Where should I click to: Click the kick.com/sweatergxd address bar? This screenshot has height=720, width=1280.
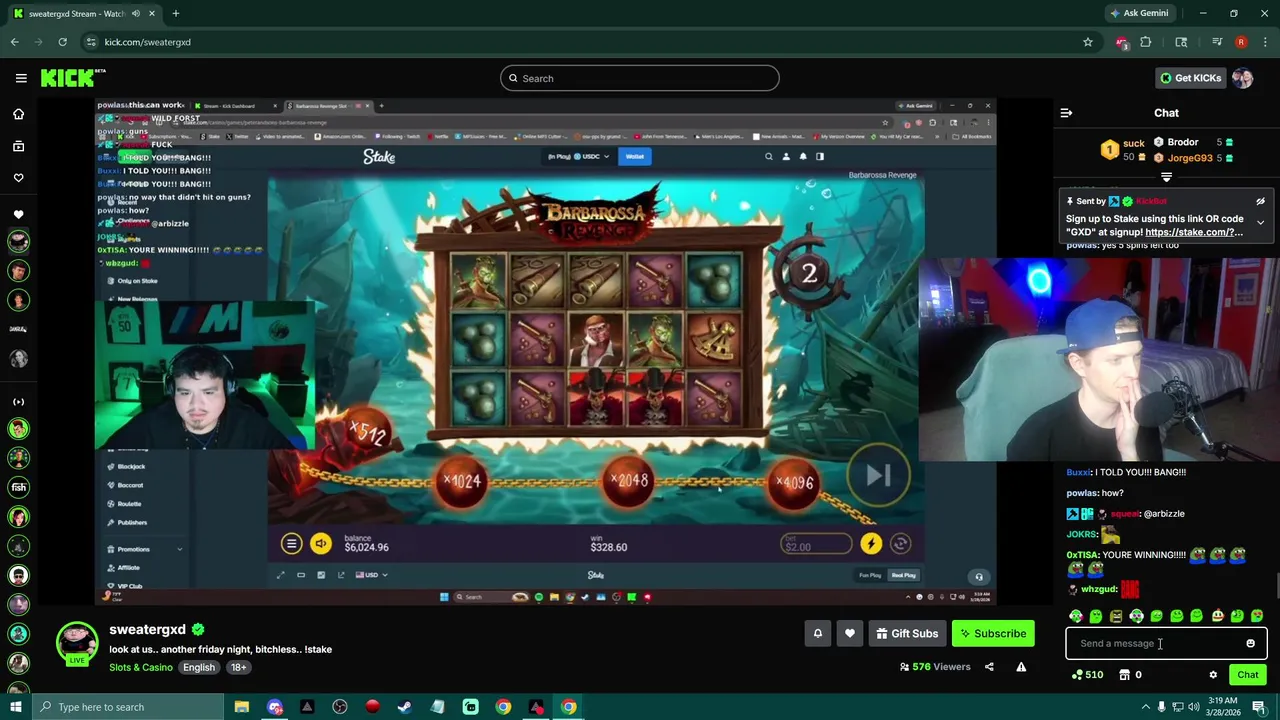[147, 42]
